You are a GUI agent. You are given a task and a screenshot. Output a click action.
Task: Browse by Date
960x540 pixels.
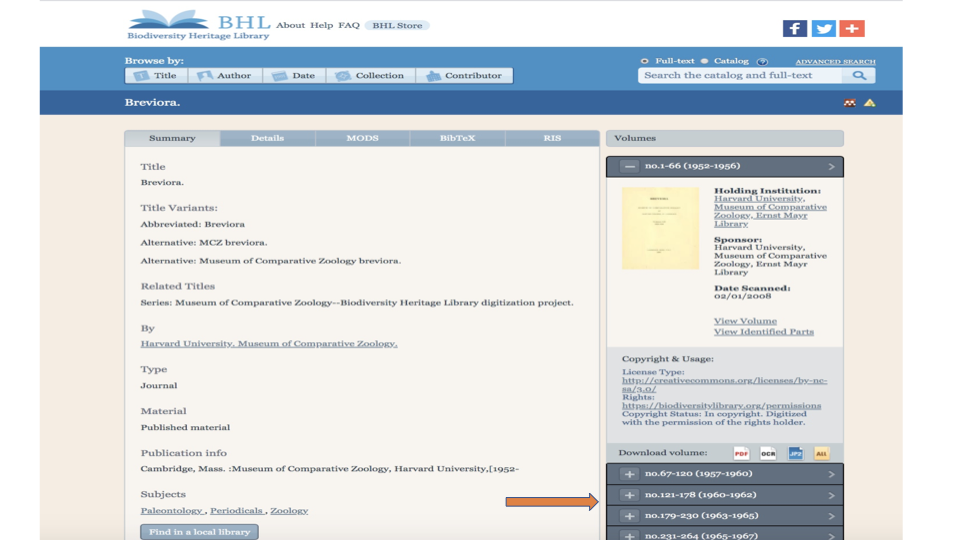[294, 76]
